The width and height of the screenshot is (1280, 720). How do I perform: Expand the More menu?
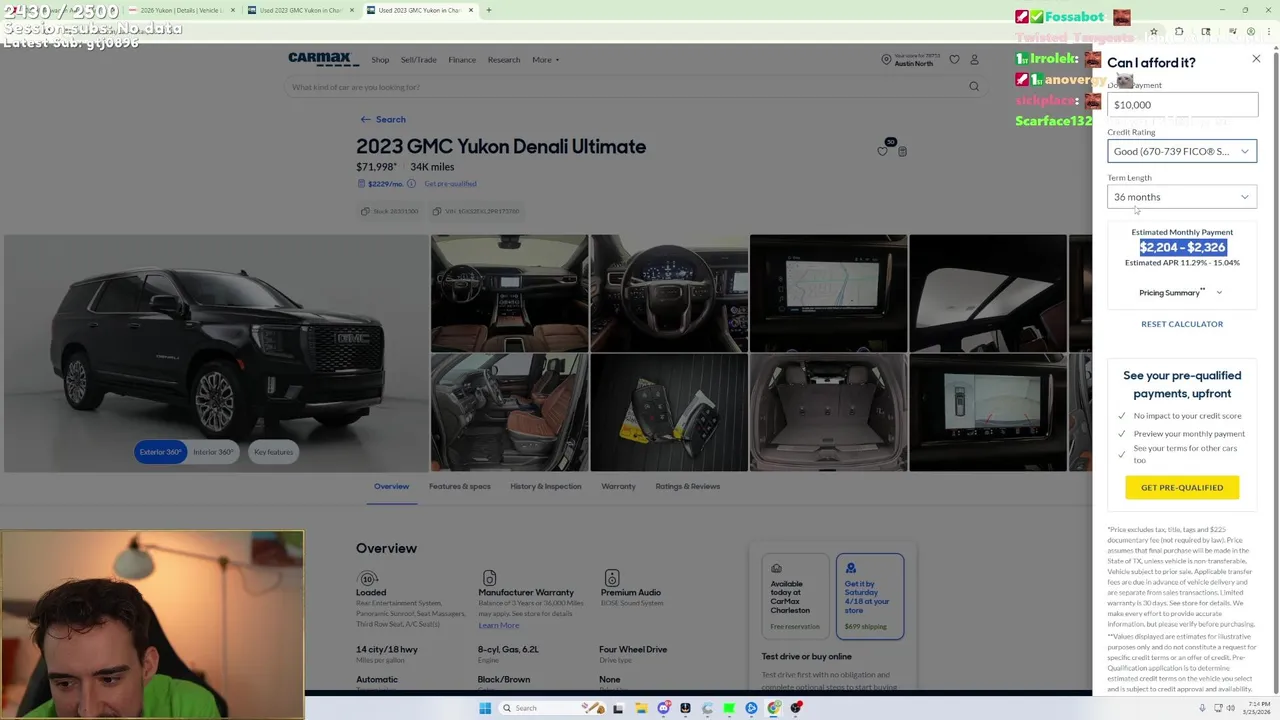pos(545,60)
